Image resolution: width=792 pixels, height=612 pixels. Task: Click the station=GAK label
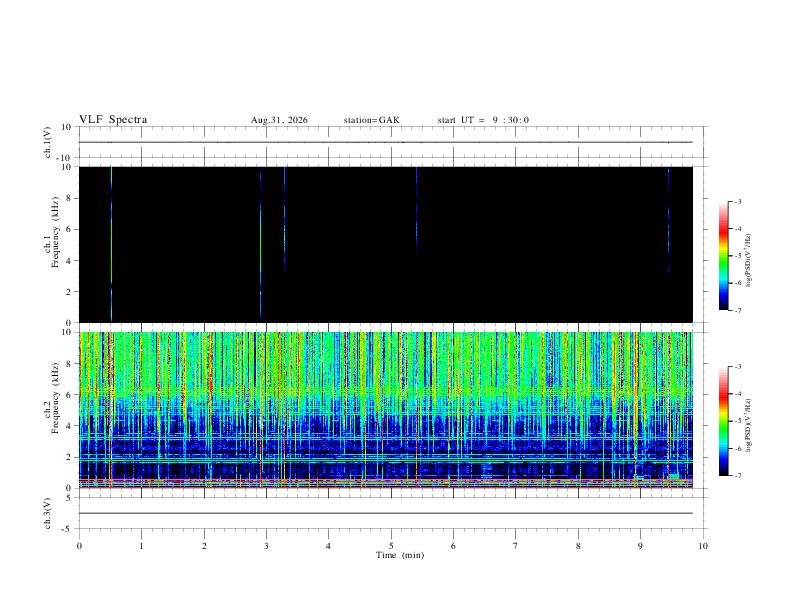tap(371, 120)
